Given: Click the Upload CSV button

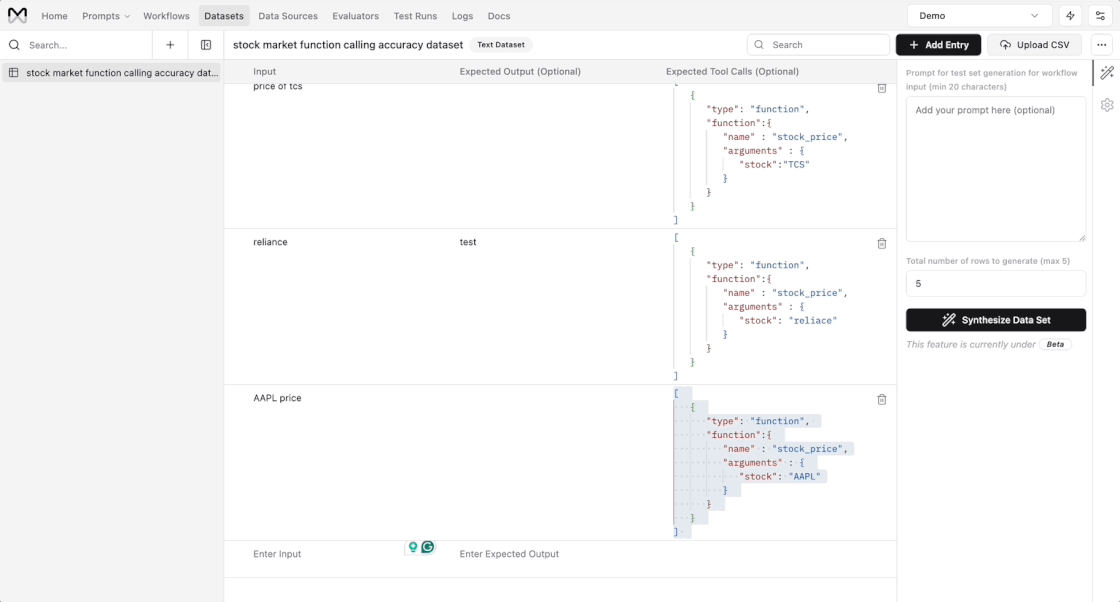Looking at the screenshot, I should click(x=1034, y=45).
